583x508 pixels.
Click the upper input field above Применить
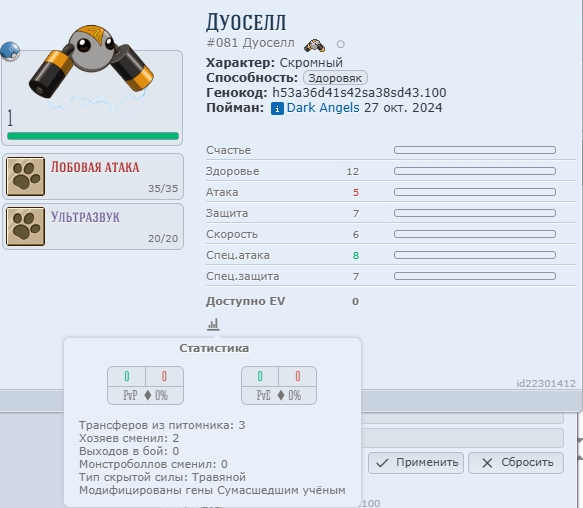coord(462,418)
